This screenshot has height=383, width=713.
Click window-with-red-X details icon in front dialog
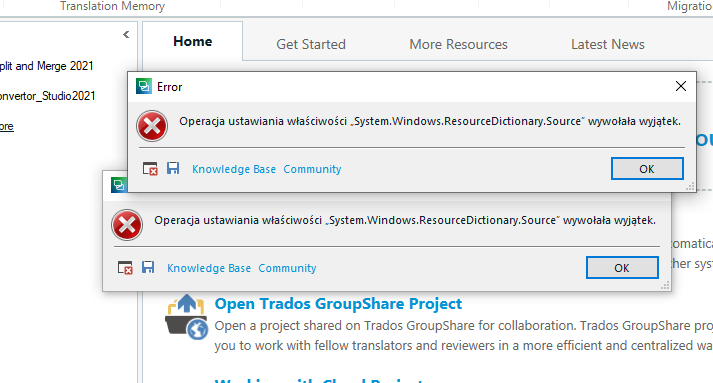[x=150, y=169]
